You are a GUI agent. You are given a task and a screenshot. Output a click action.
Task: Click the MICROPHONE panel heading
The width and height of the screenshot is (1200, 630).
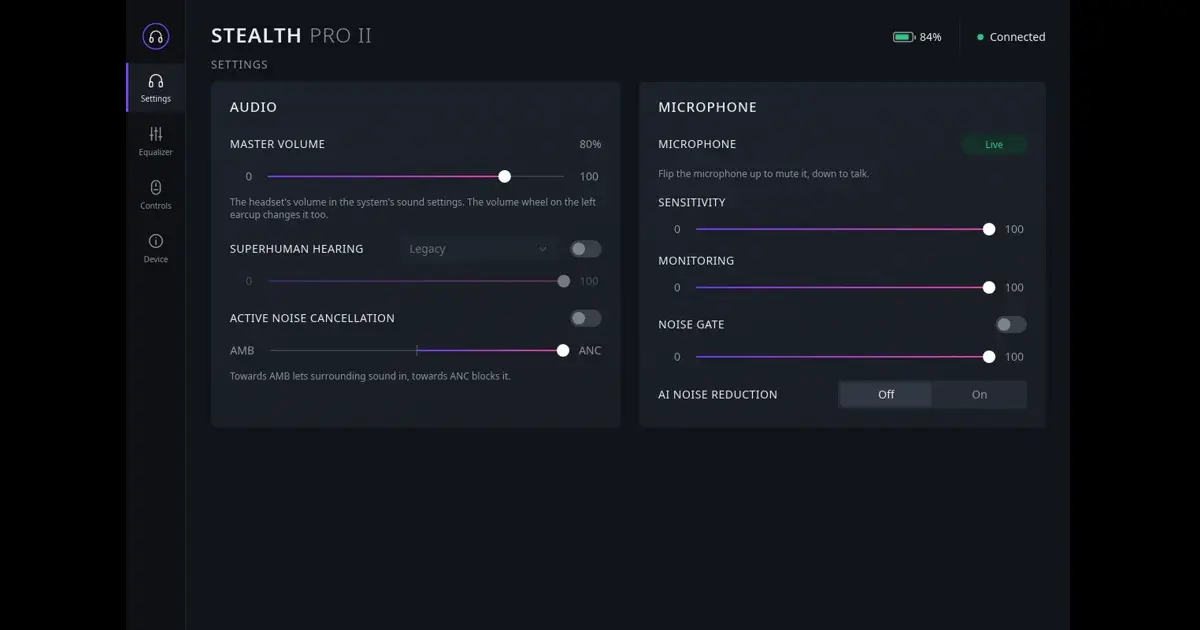707,107
